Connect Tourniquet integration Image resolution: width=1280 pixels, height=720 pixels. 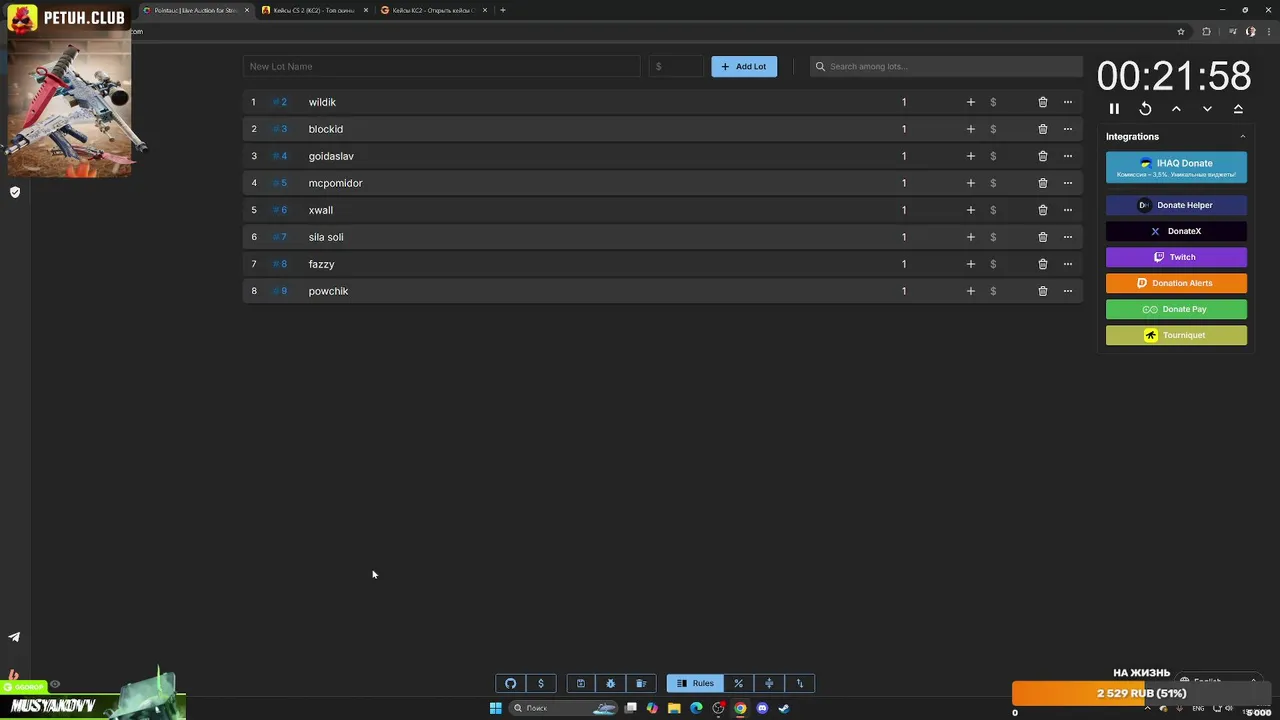pyautogui.click(x=1176, y=335)
